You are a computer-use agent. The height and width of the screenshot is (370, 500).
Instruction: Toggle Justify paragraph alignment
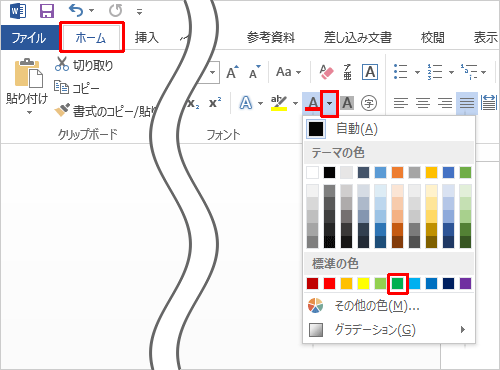click(467, 103)
